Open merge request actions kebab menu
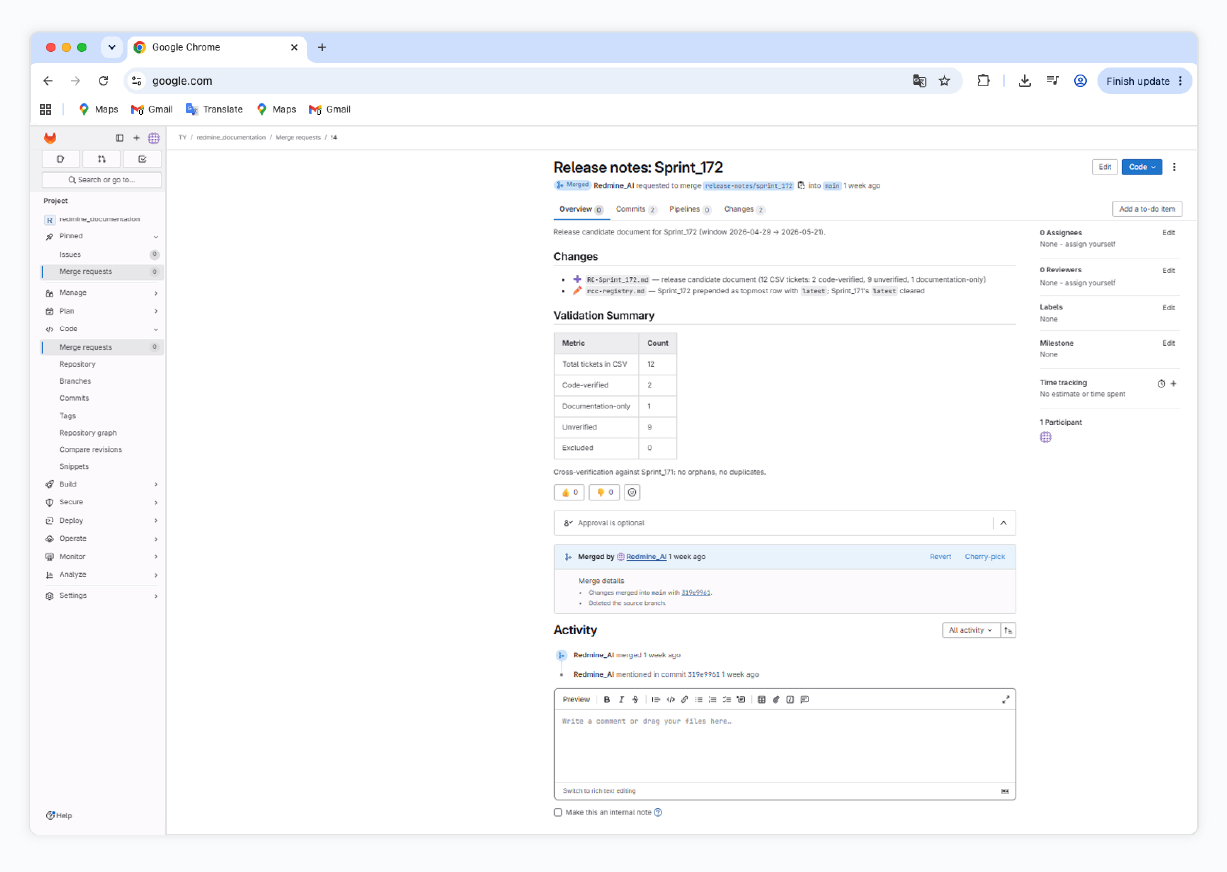 pos(1174,167)
